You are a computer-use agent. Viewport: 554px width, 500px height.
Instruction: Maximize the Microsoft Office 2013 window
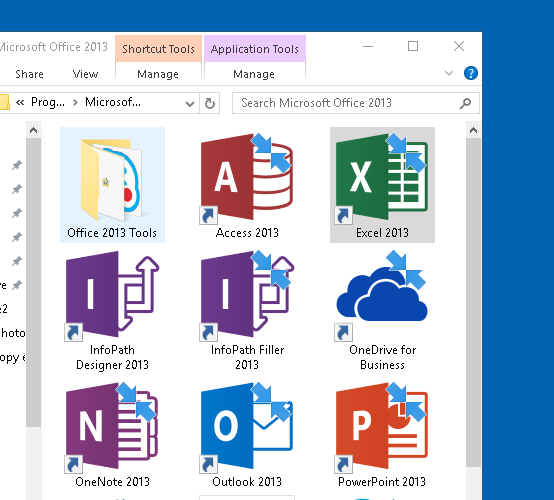(413, 46)
